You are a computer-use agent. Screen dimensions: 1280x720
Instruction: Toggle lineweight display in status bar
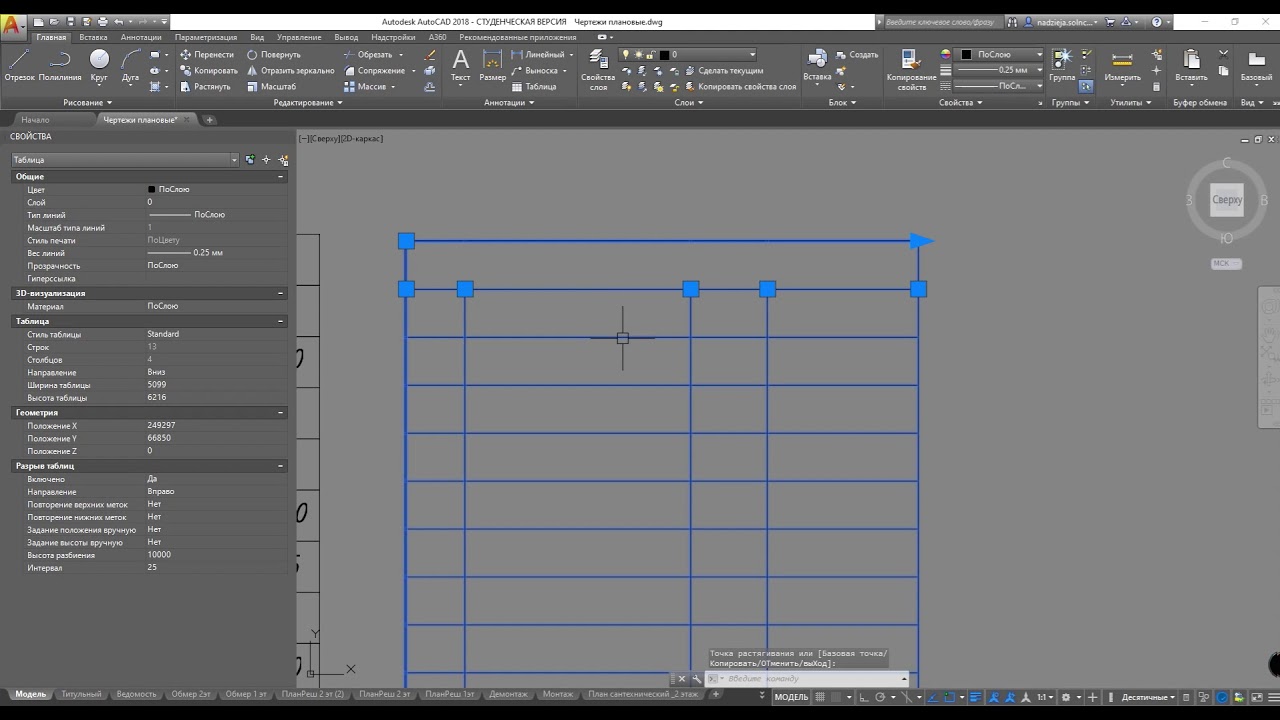[976, 697]
